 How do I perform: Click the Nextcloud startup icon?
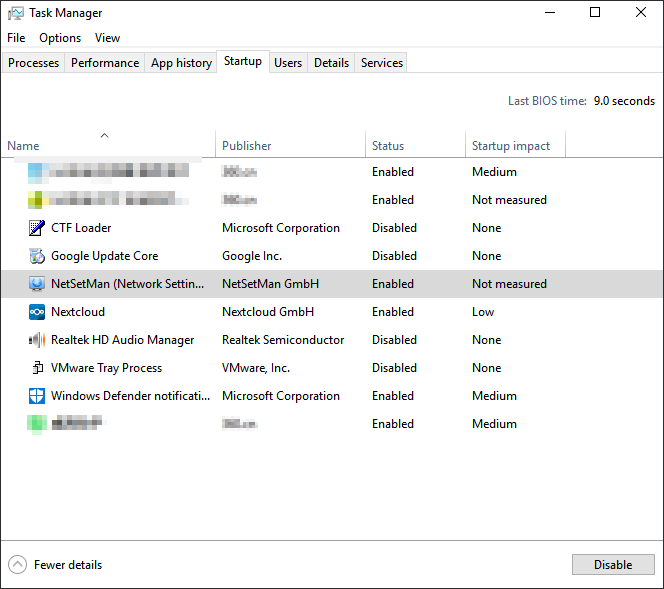37,312
